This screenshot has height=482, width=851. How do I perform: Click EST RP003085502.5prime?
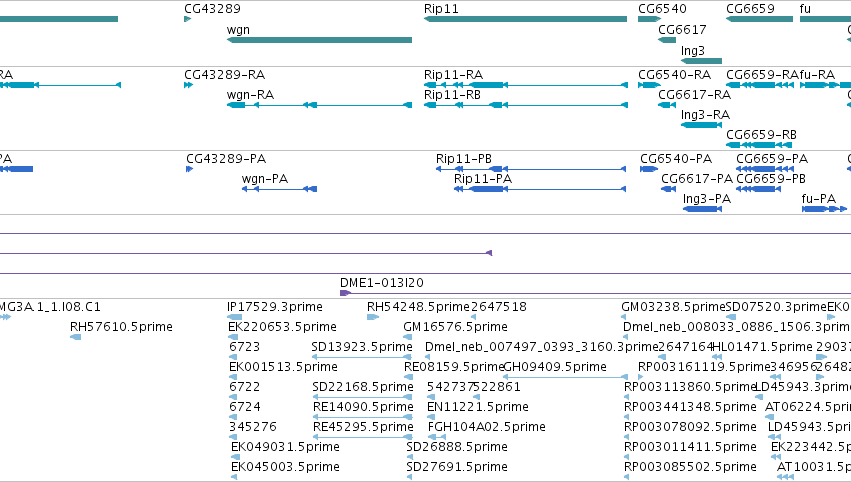tap(627, 478)
